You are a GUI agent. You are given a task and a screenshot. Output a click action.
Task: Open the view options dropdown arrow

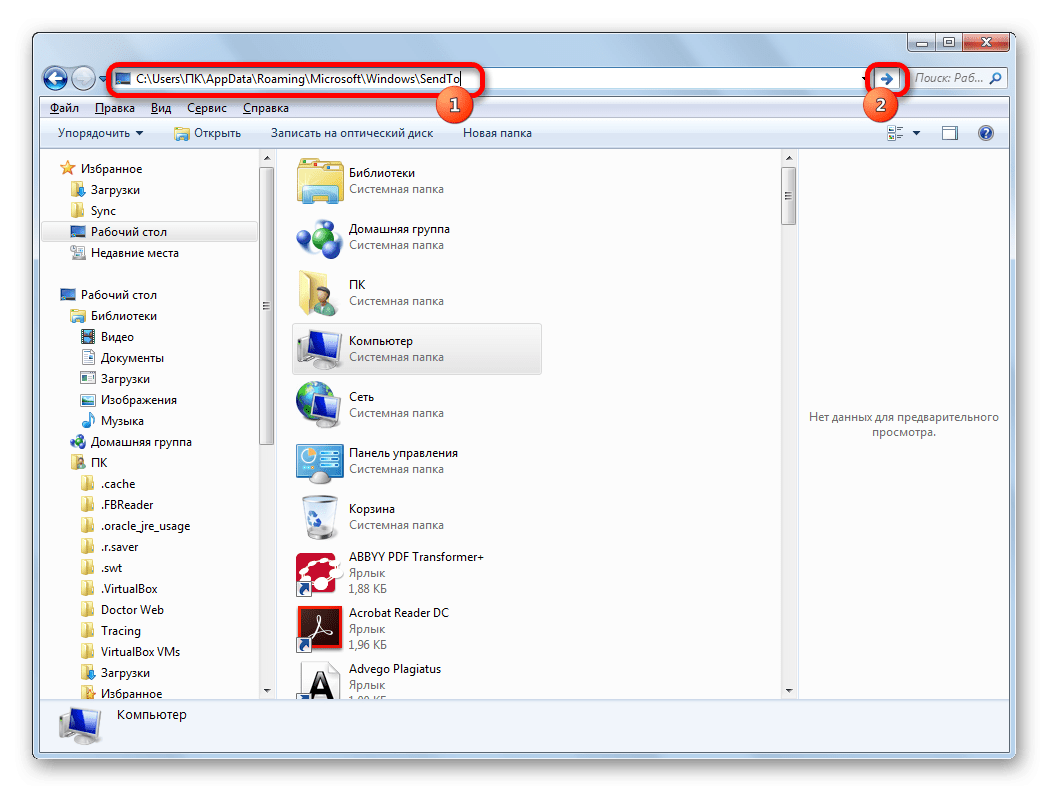[917, 133]
